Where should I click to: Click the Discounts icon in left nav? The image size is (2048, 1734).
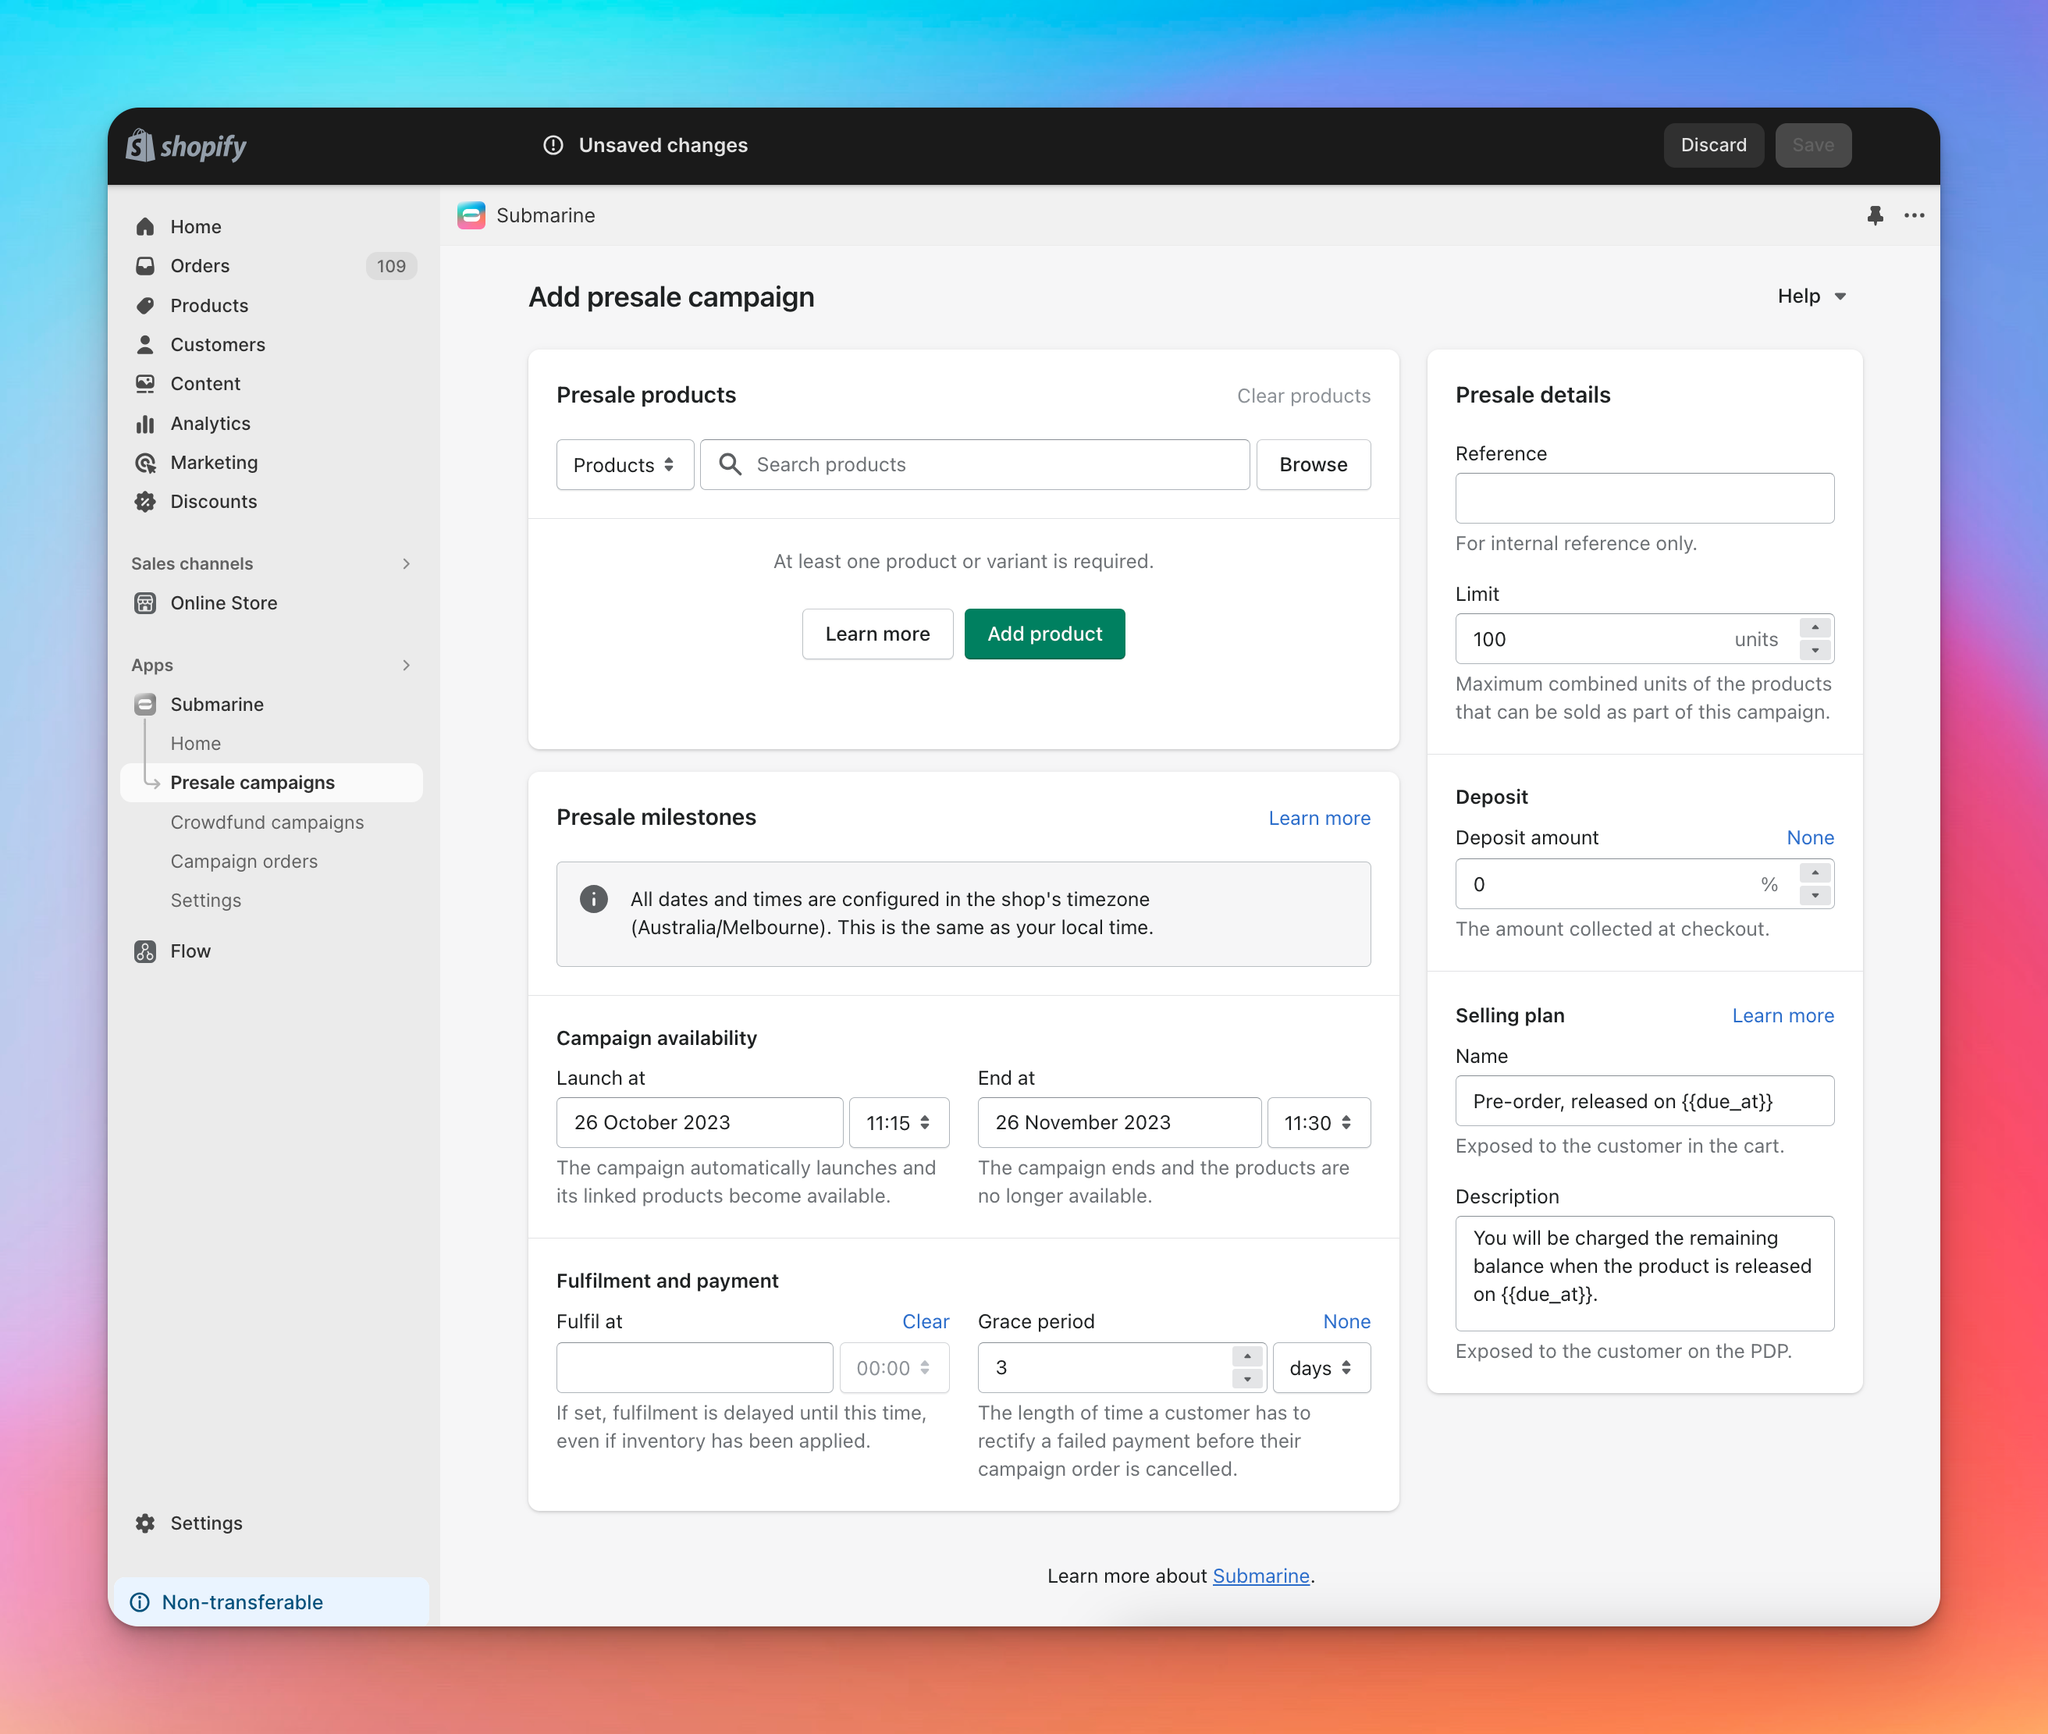click(x=146, y=501)
